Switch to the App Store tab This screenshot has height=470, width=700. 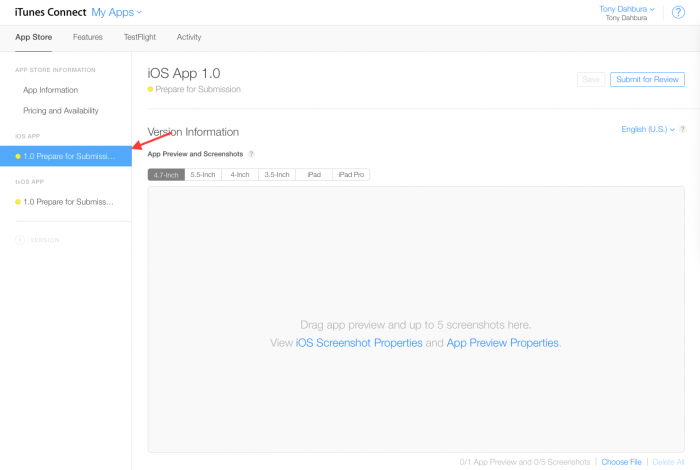(x=33, y=37)
